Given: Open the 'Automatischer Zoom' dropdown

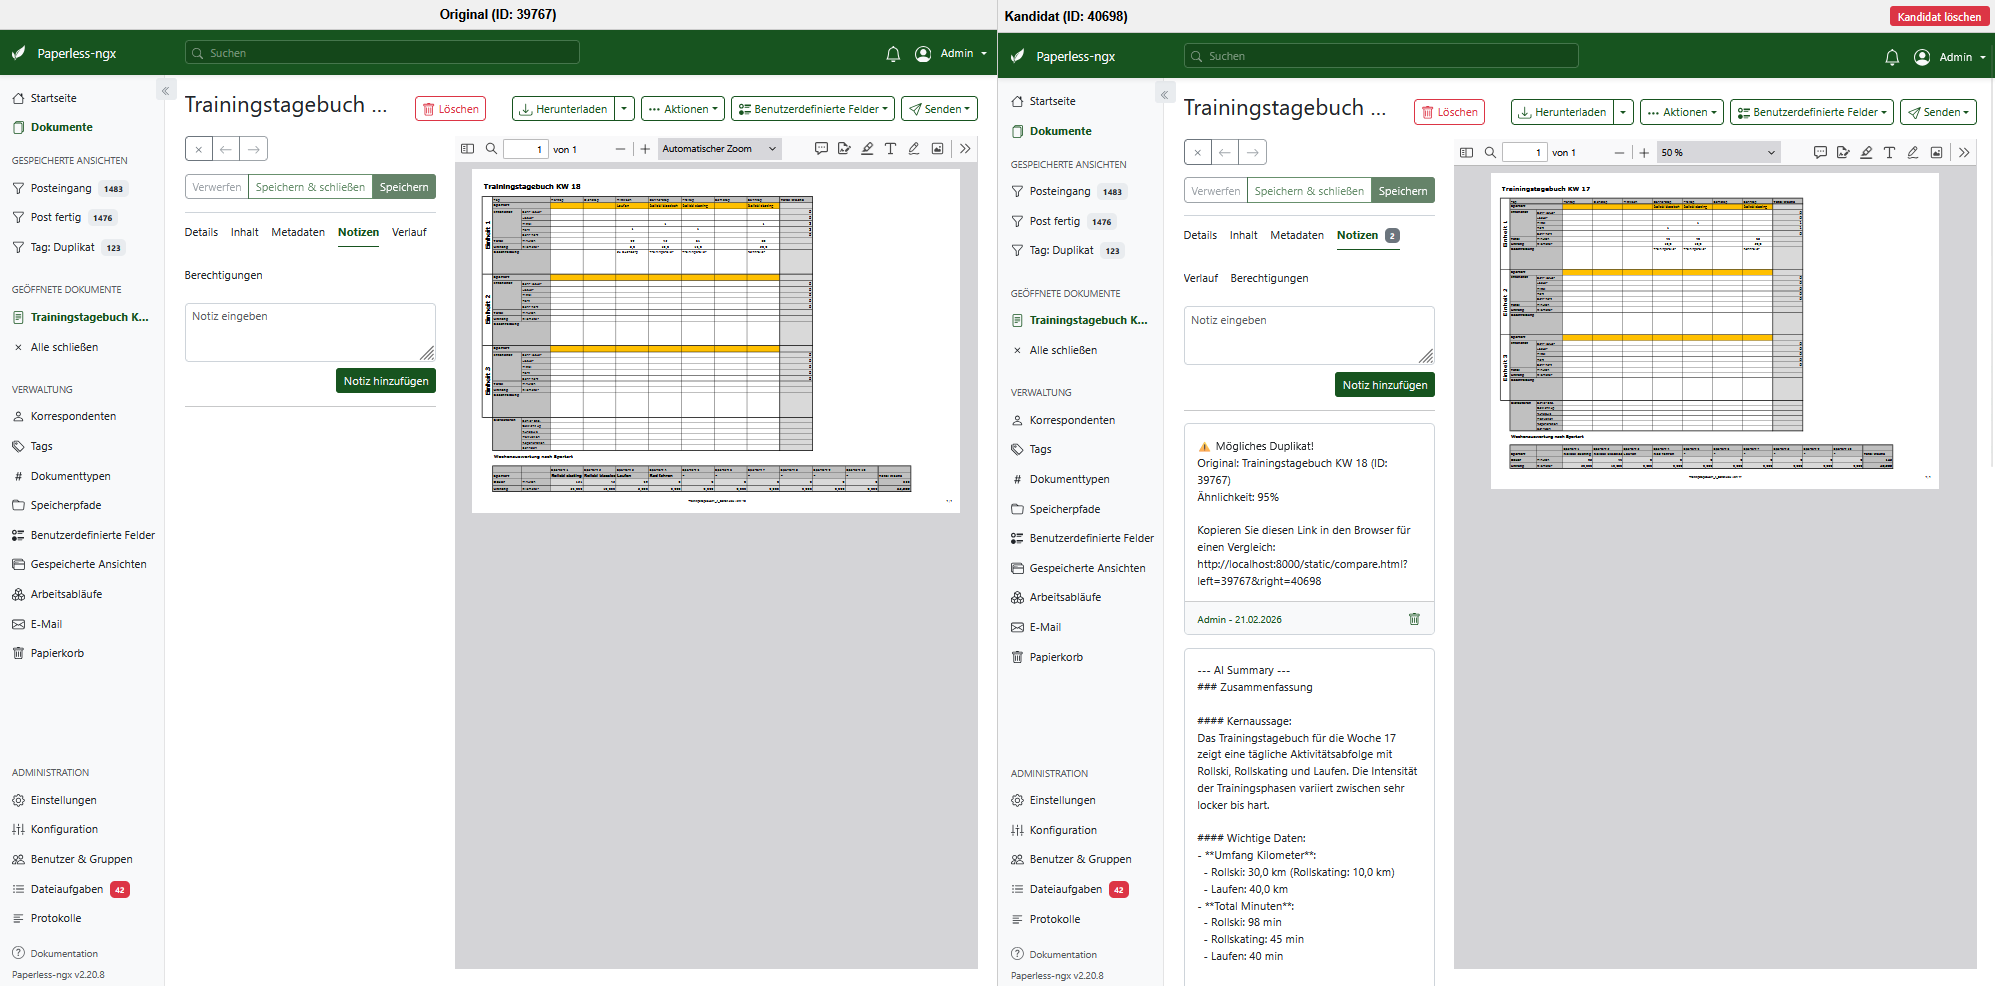Looking at the screenshot, I should tap(718, 149).
